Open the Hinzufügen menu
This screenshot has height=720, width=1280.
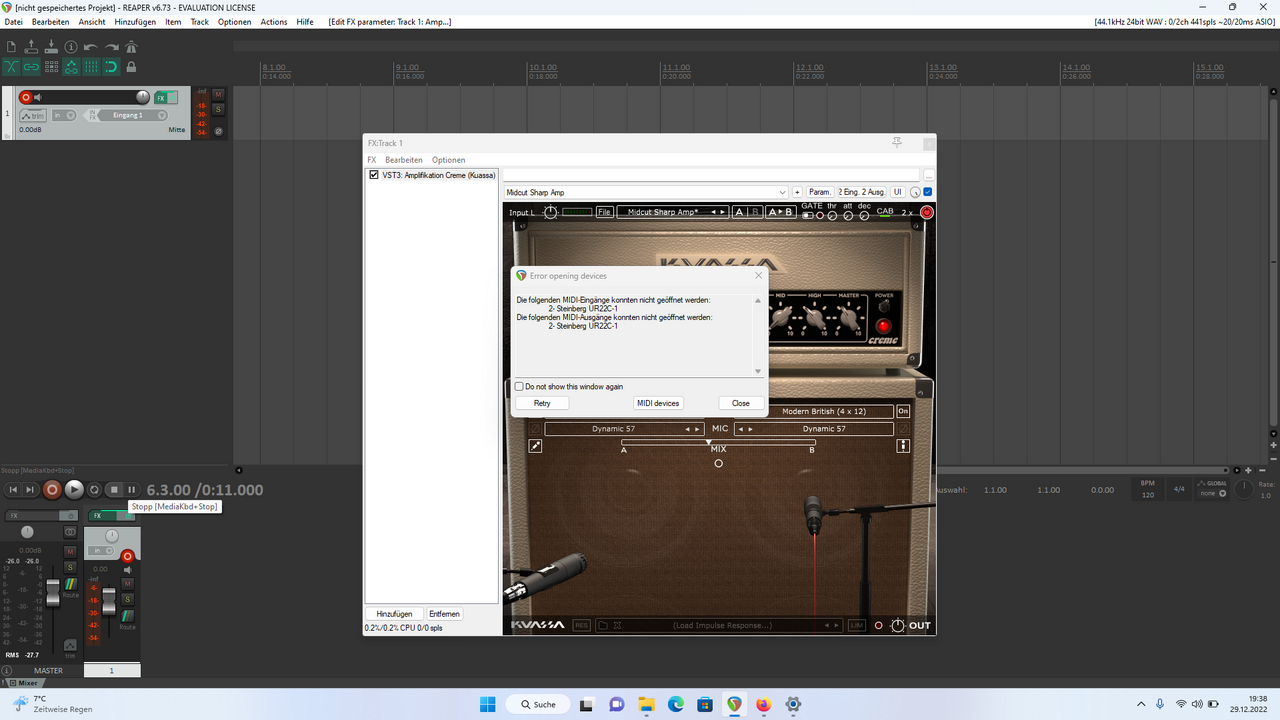135,22
